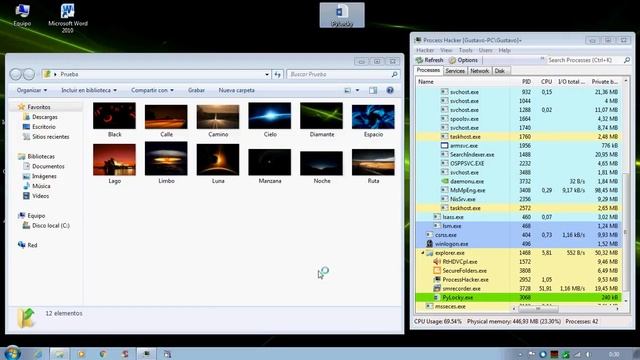
Task: Open Imágenes library in sidebar
Action: point(40,176)
